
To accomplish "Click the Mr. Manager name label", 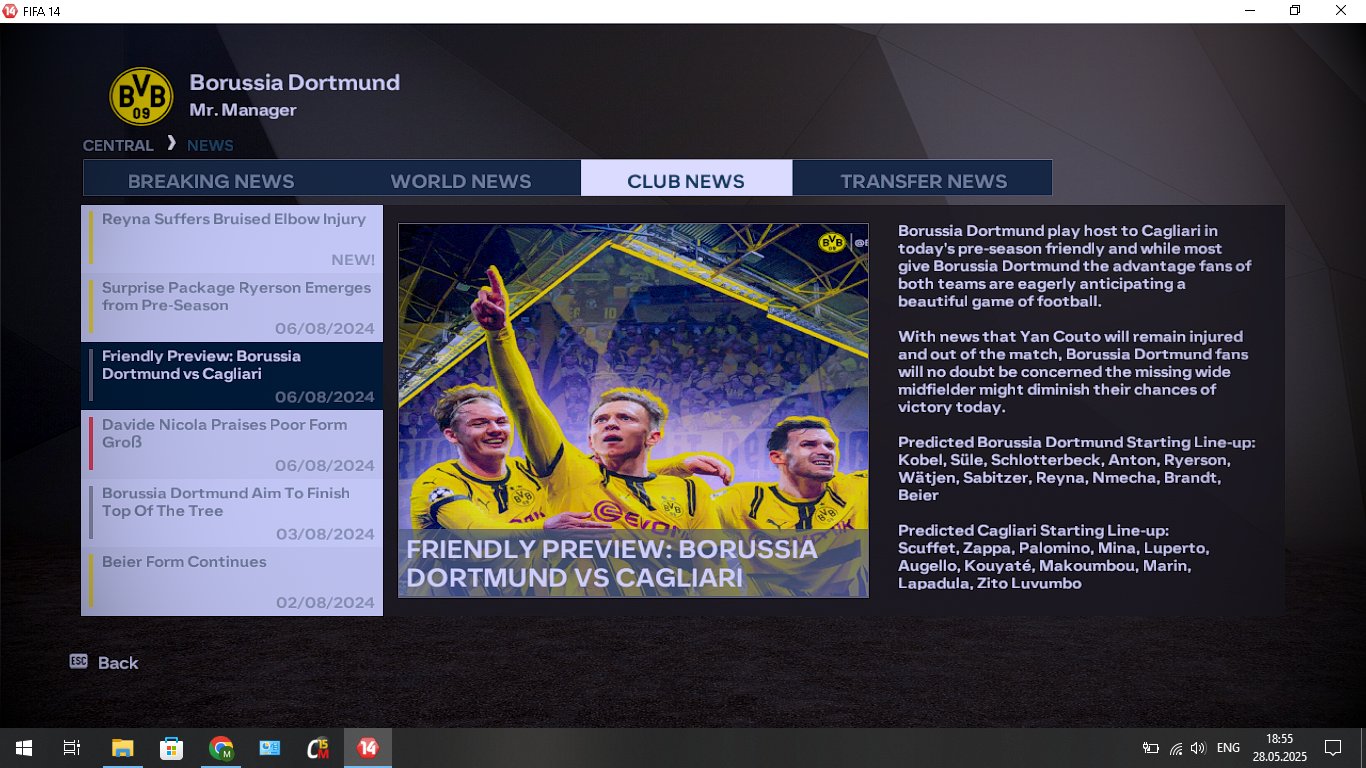I will tap(243, 110).
